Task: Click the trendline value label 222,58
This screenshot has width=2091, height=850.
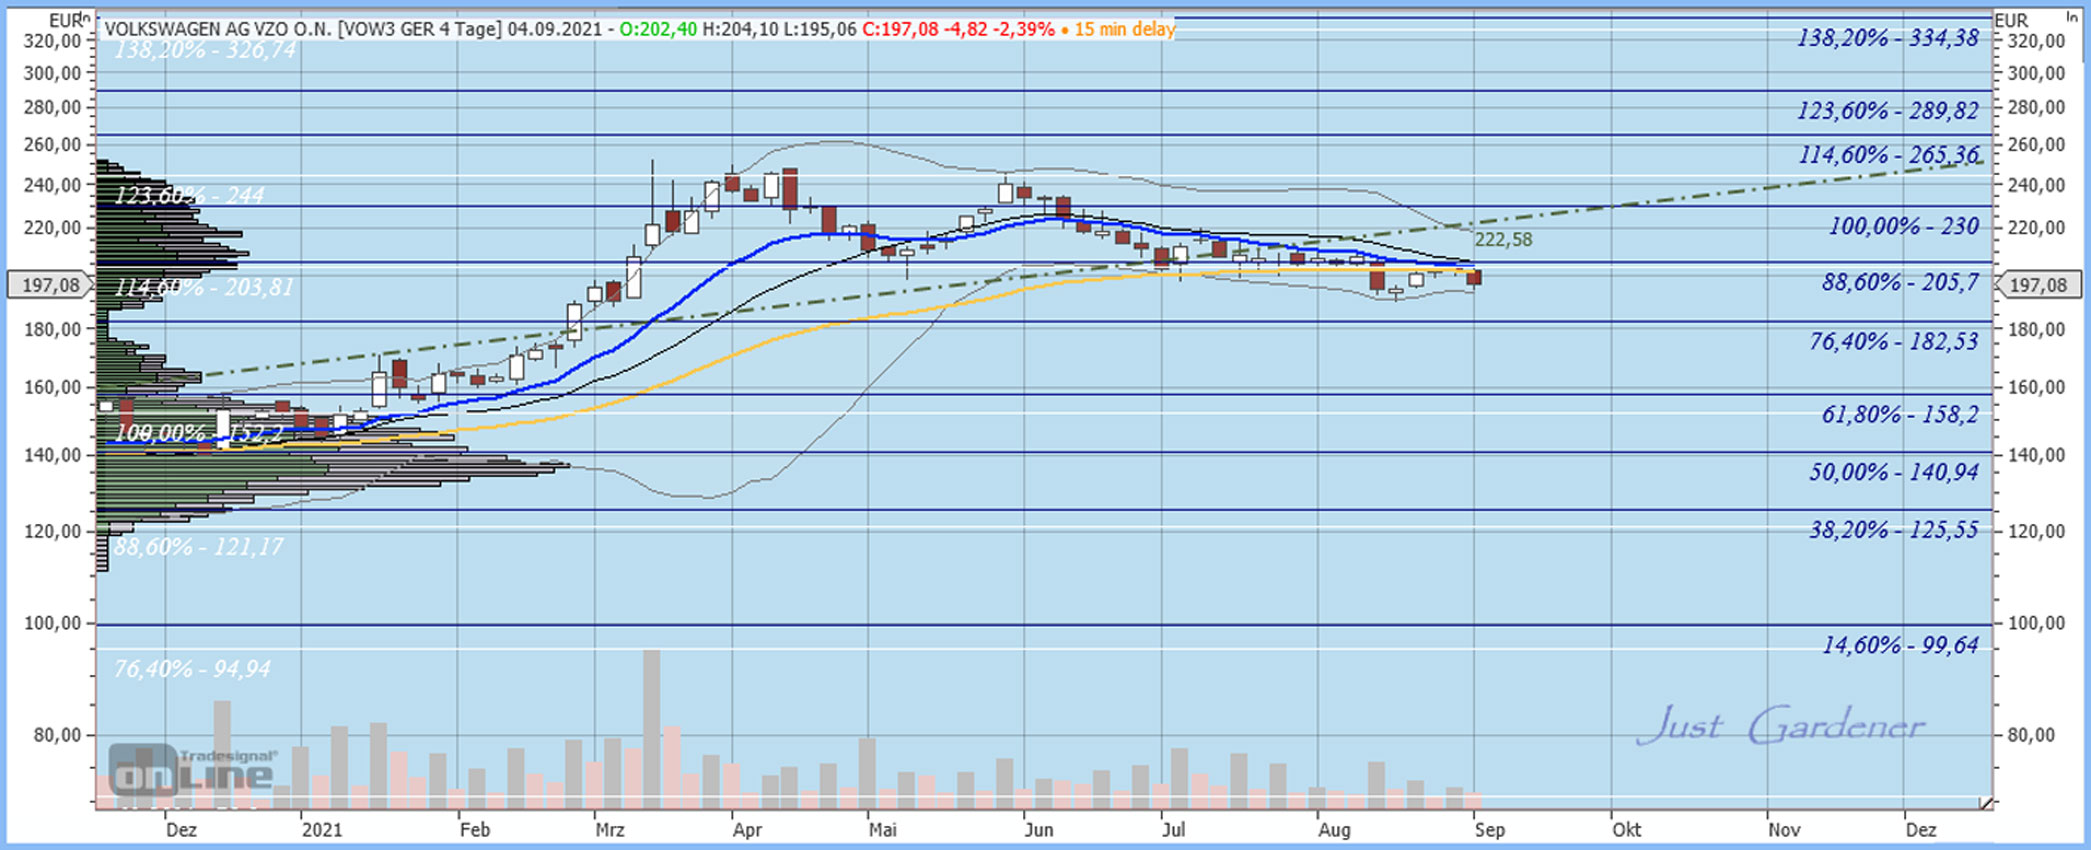Action: tap(1503, 239)
